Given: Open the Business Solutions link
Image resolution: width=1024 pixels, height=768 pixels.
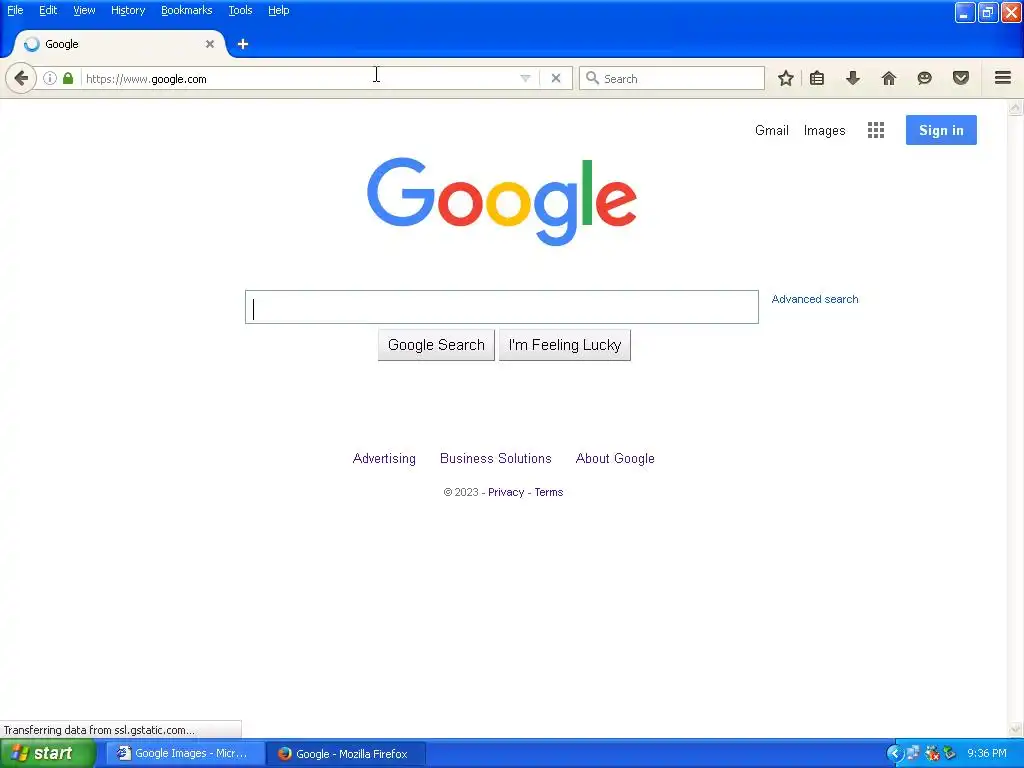Looking at the screenshot, I should pos(496,458).
